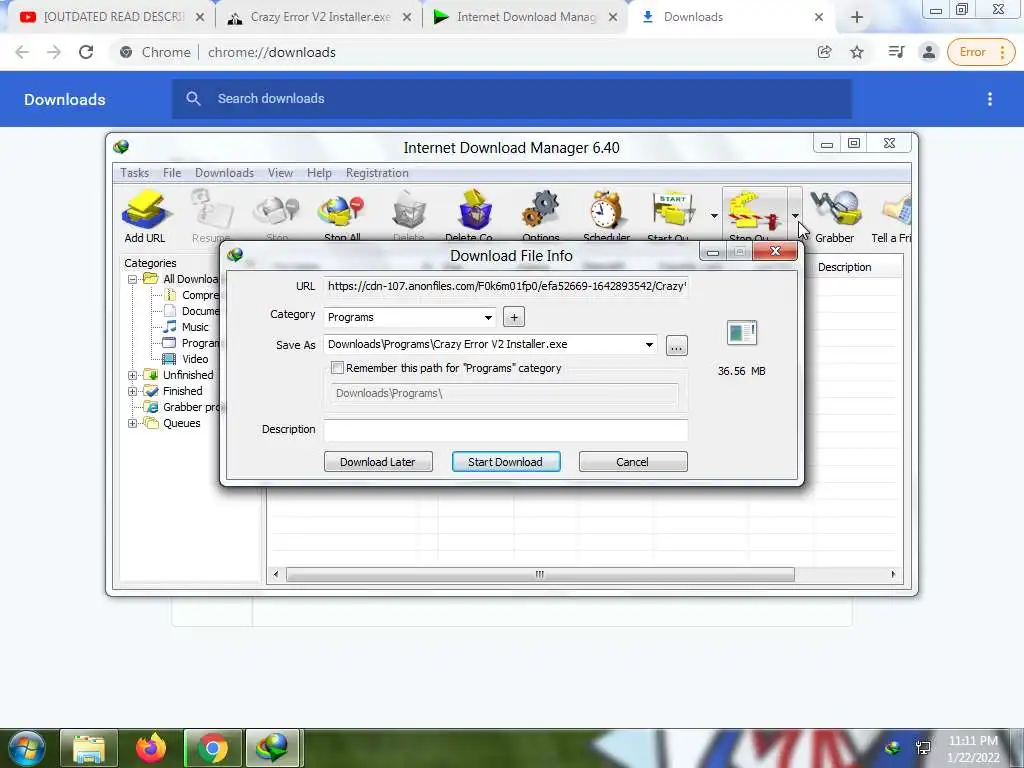
Task: Open the Help menu in IDM
Action: point(319,173)
